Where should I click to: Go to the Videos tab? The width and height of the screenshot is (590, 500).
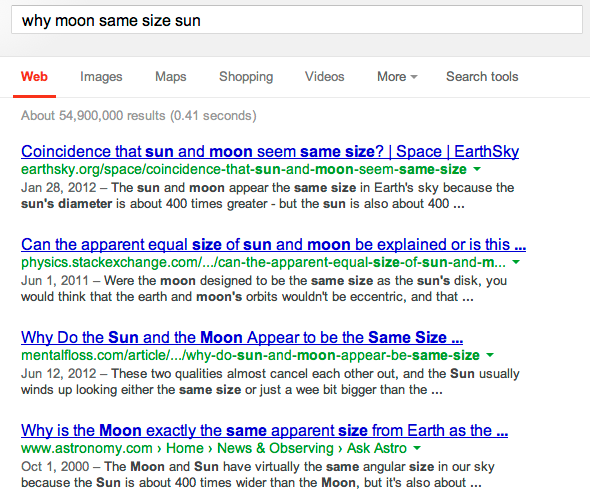tap(324, 76)
